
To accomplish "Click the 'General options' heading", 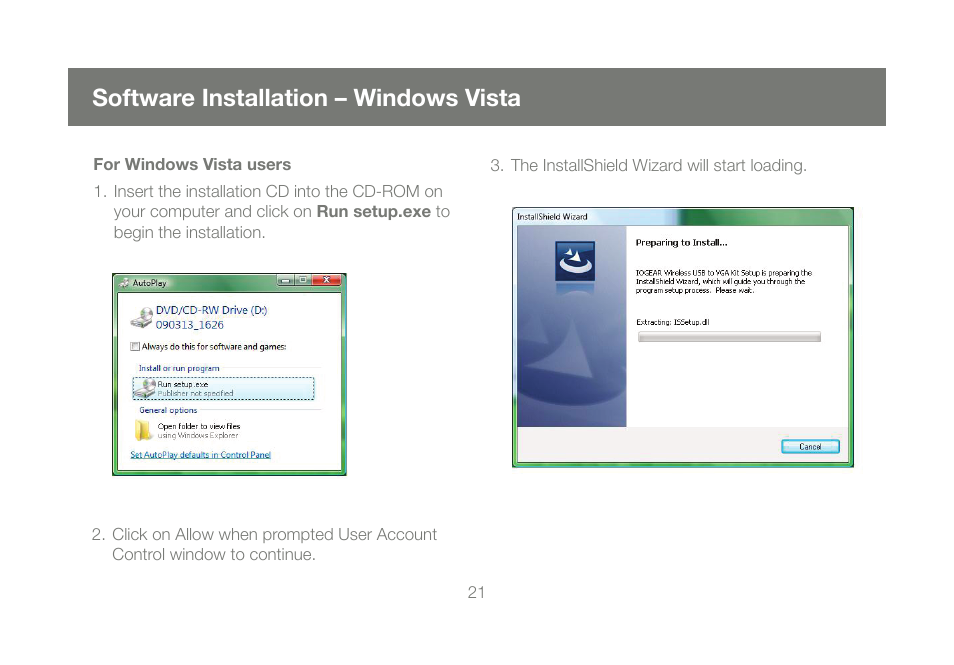I will 168,410.
